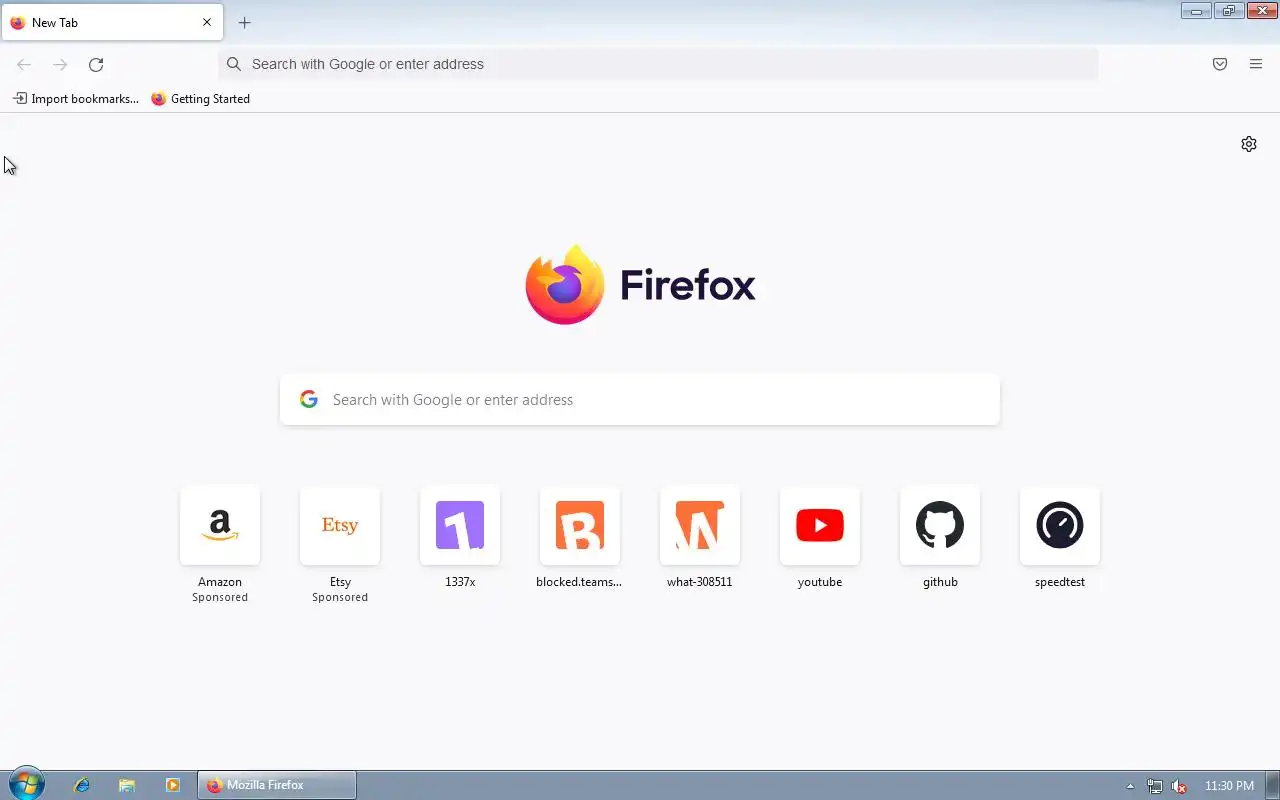Open the Getting Started bookmark

tap(200, 99)
